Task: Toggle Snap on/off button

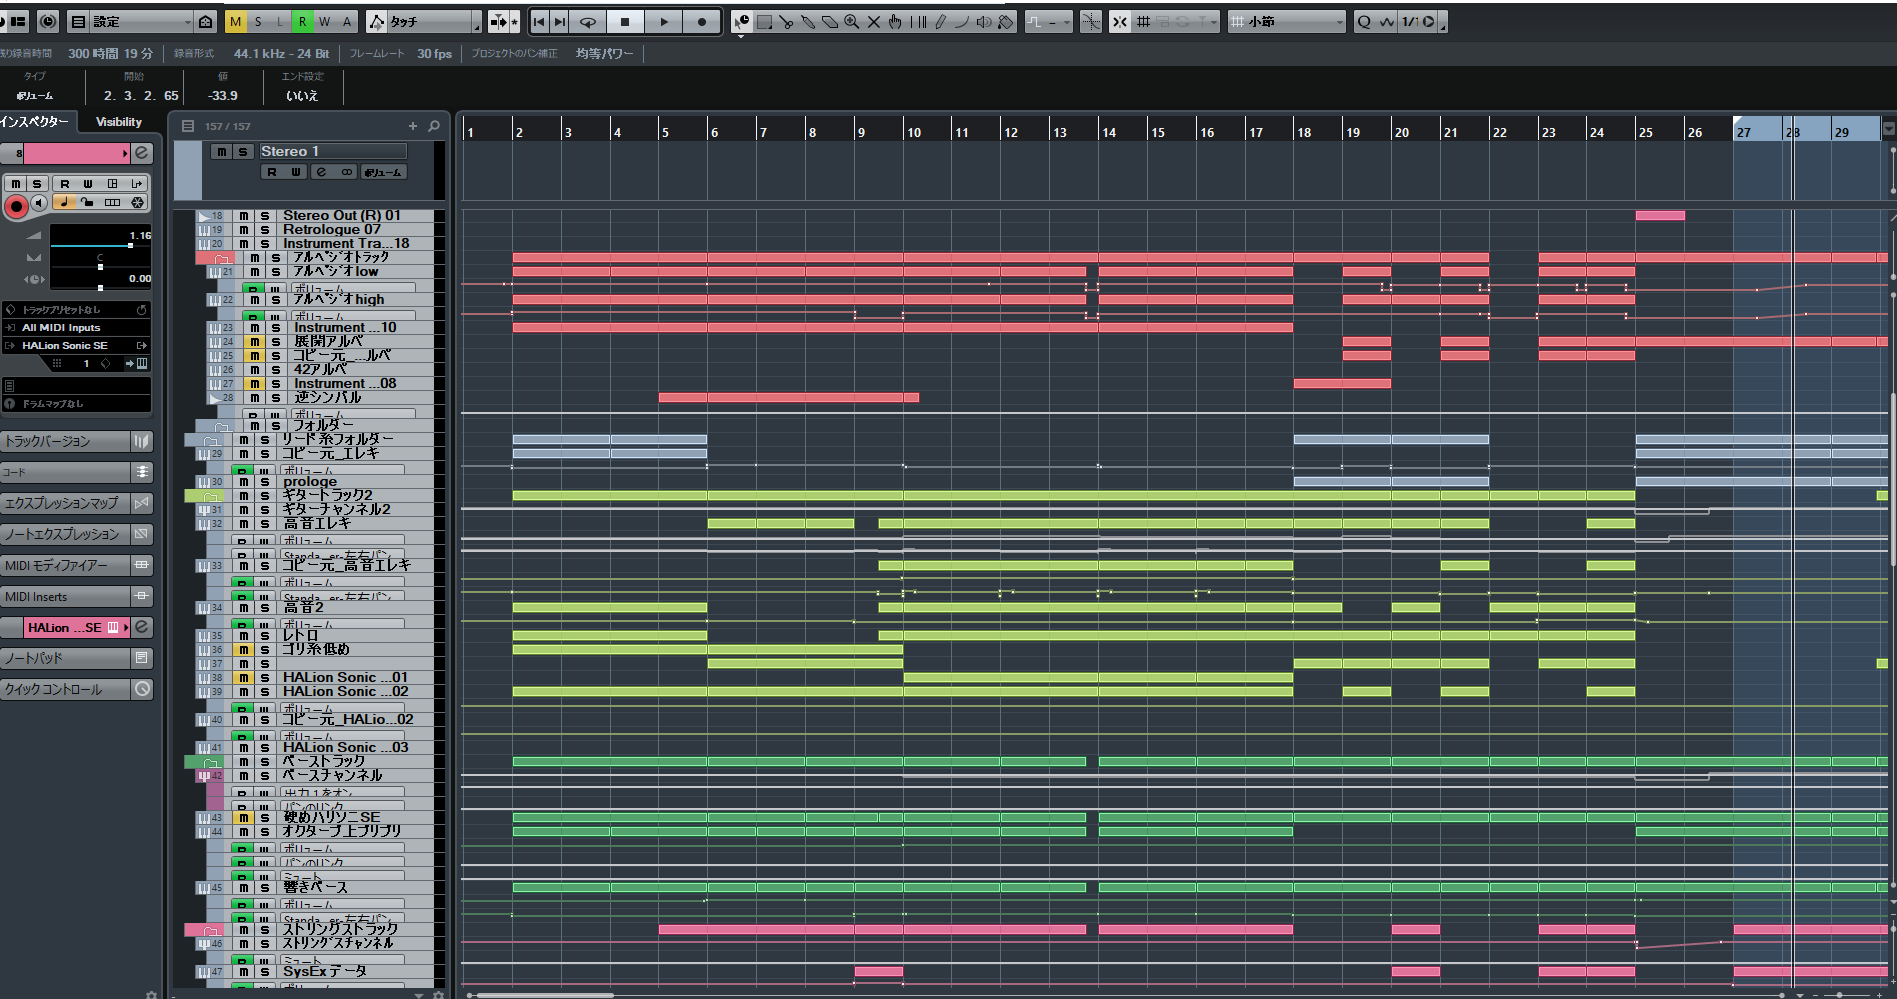Action: (x=1120, y=22)
